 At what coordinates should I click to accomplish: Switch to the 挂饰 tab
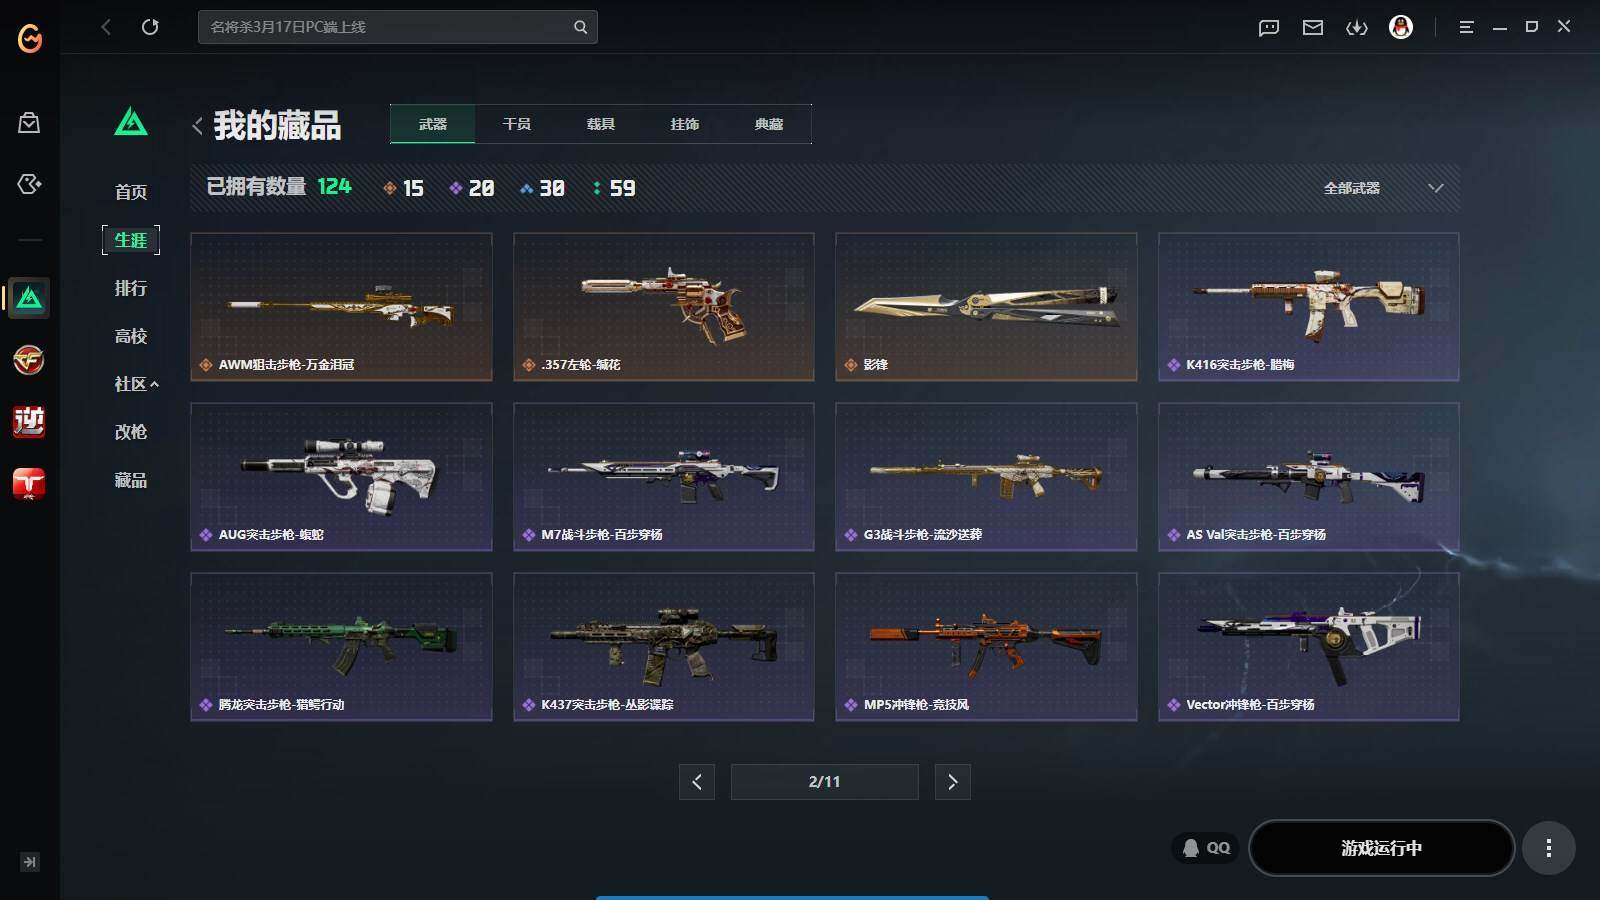pos(685,124)
